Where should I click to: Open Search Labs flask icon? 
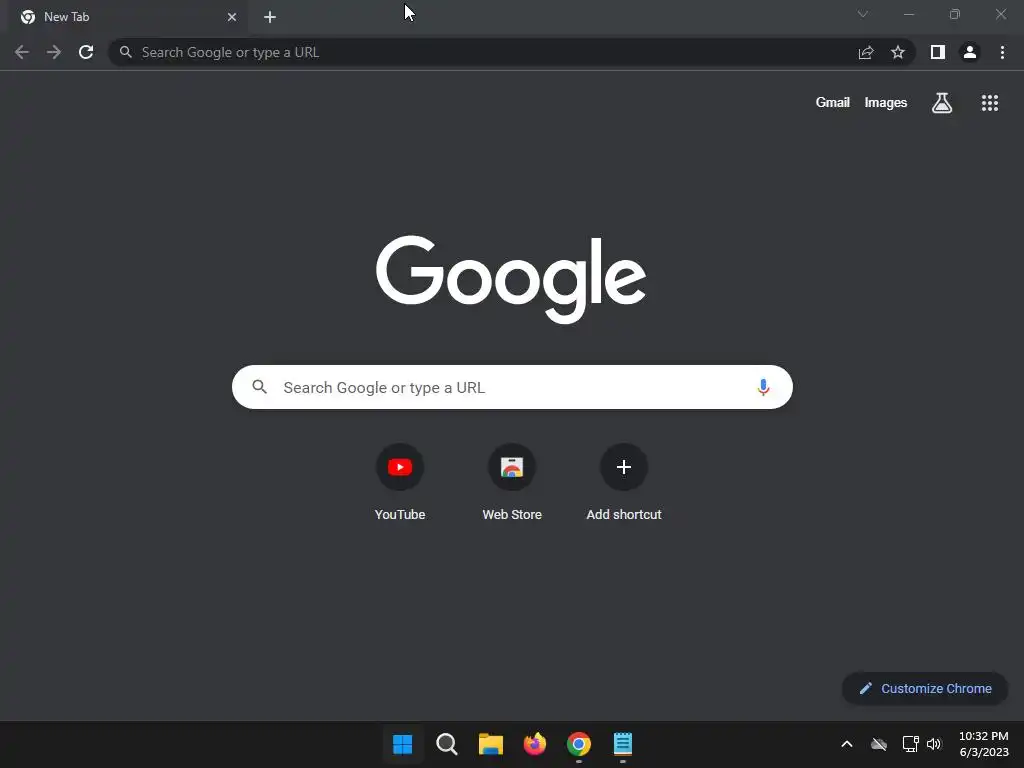[x=942, y=103]
